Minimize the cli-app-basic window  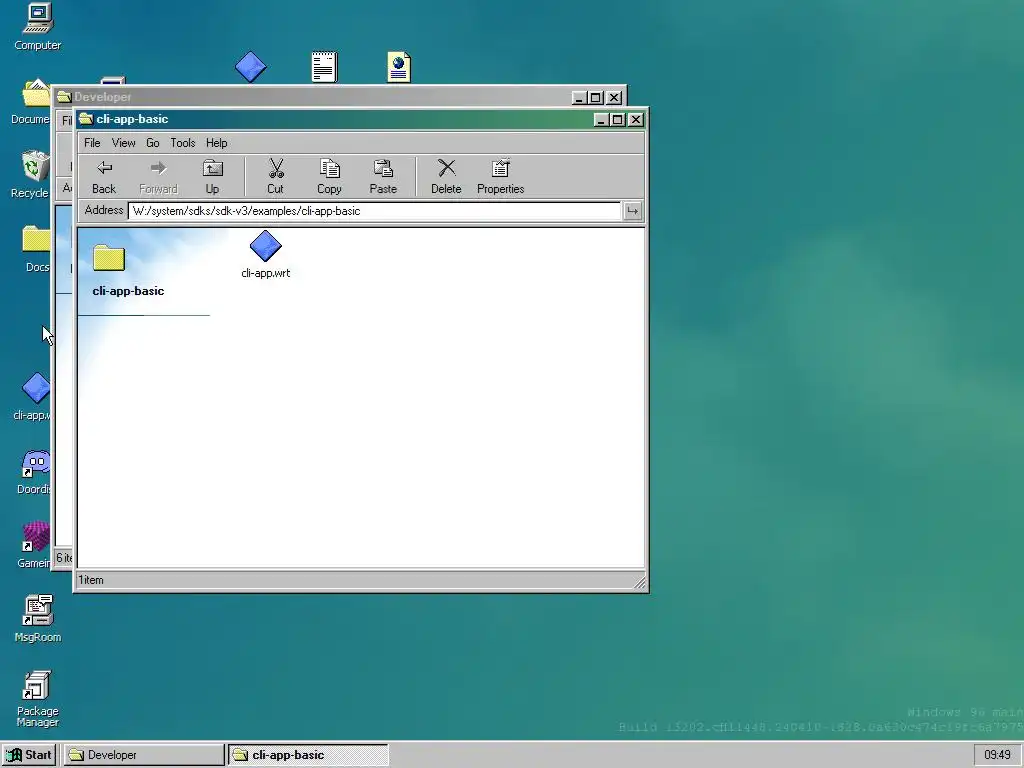[x=601, y=120]
